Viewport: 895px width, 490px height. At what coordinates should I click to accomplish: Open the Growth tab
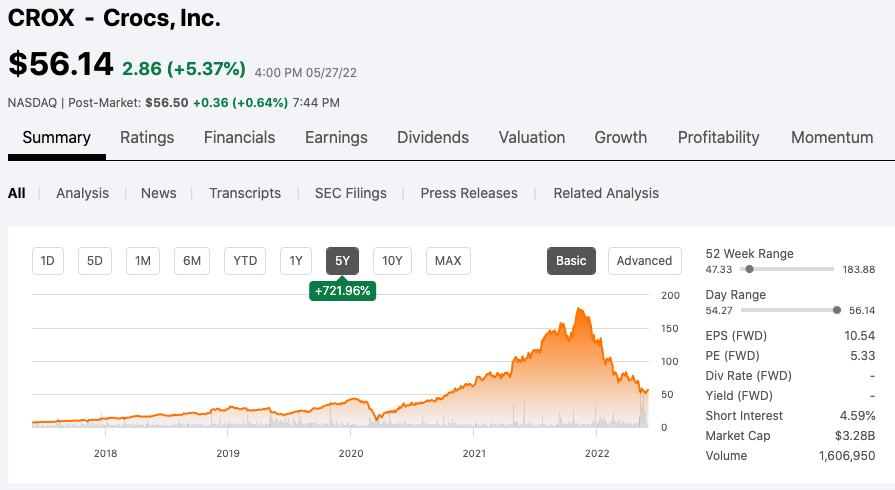click(x=620, y=138)
